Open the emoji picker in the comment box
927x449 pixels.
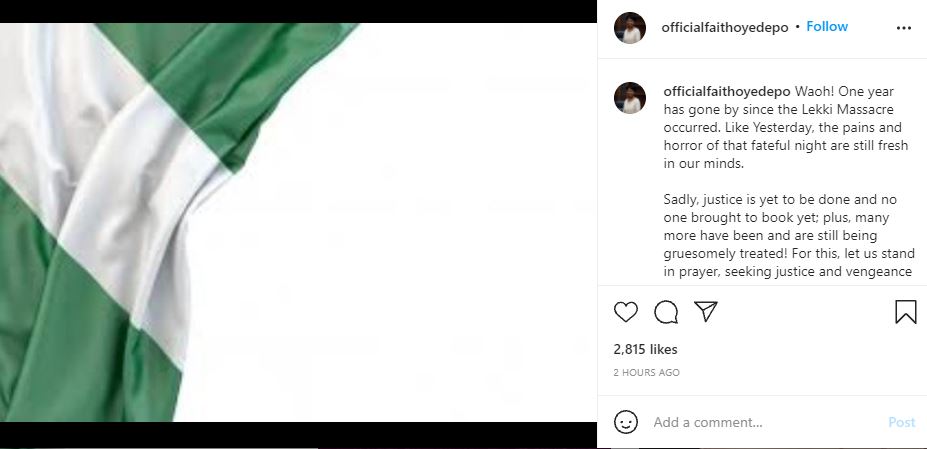tap(626, 422)
